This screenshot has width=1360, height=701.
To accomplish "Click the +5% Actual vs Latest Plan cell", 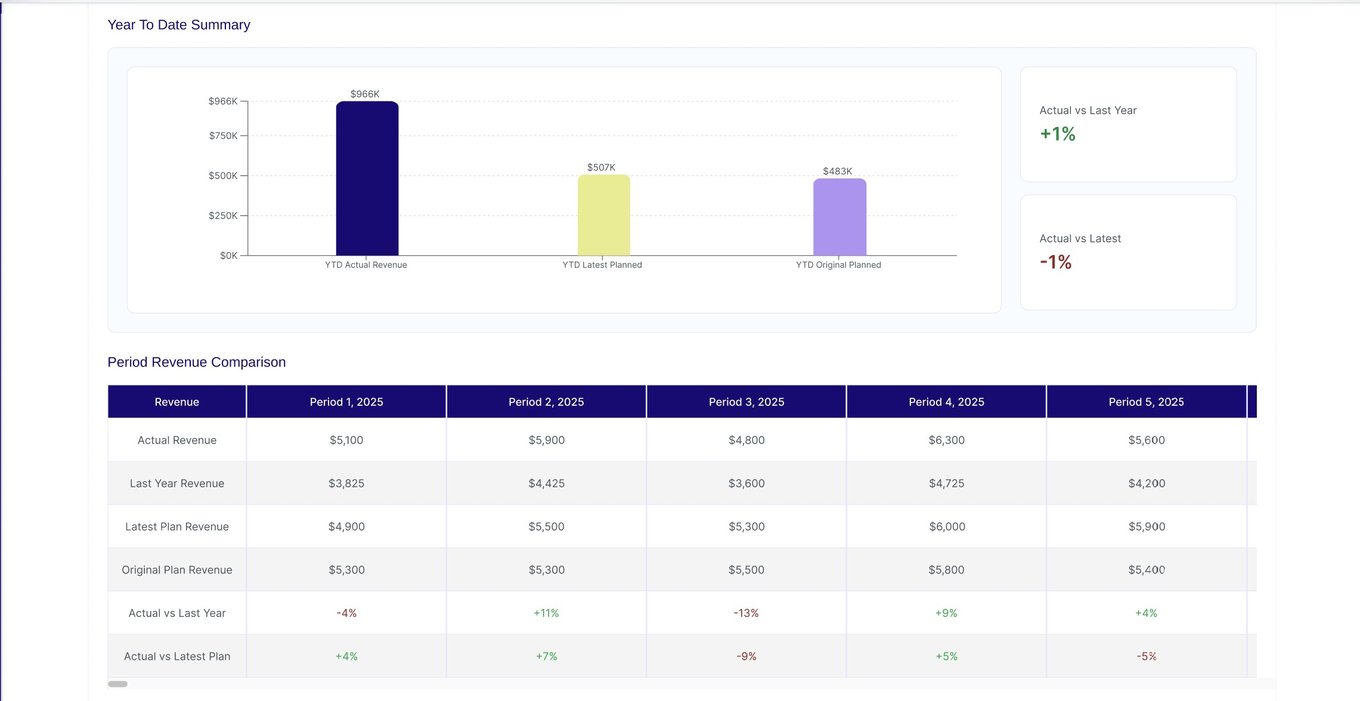I will pyautogui.click(x=947, y=657).
